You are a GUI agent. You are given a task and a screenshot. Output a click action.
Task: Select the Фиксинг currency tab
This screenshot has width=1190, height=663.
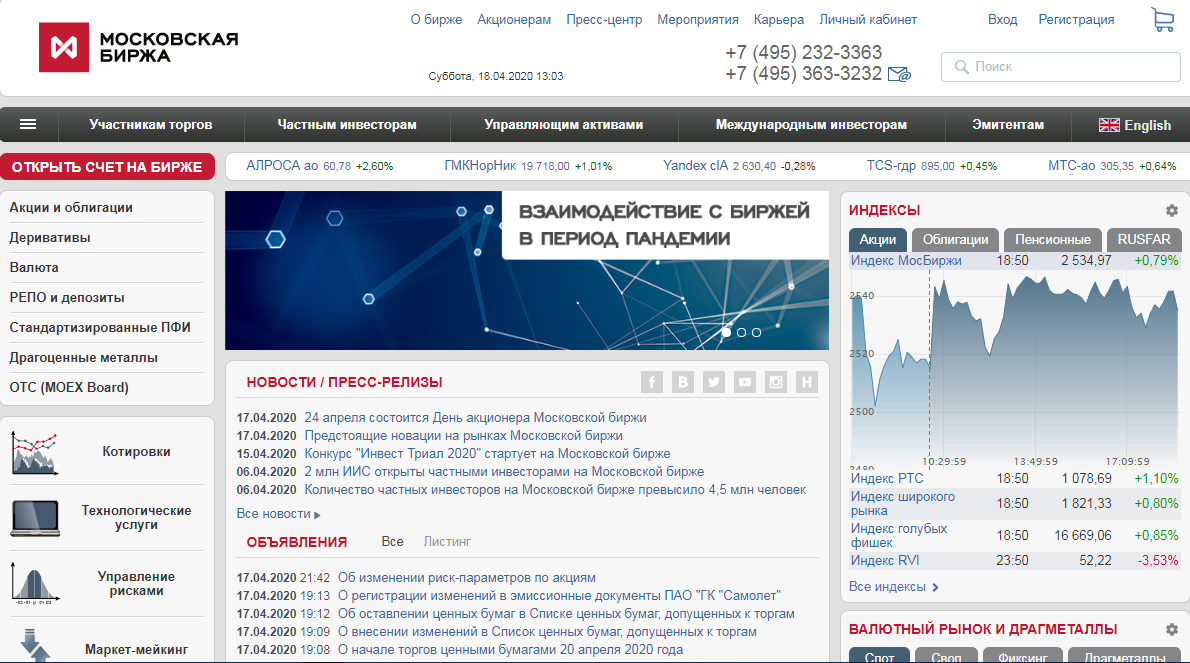[1022, 655]
